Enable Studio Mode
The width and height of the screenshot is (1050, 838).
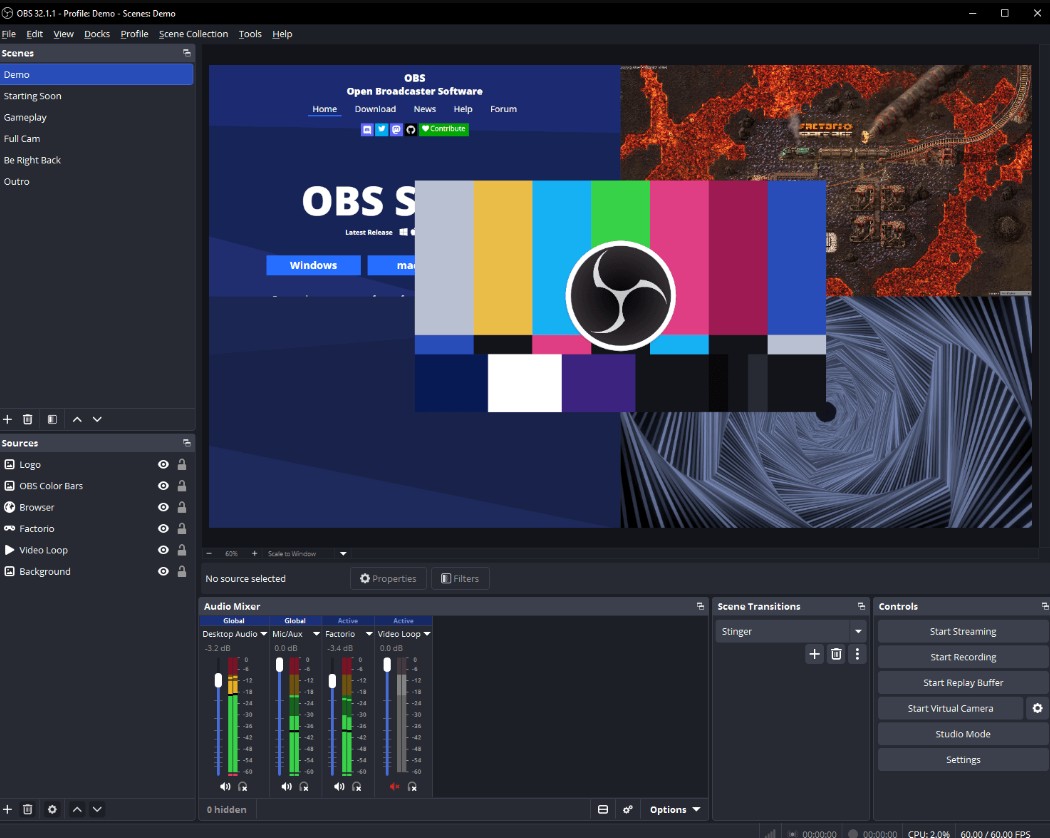click(963, 734)
